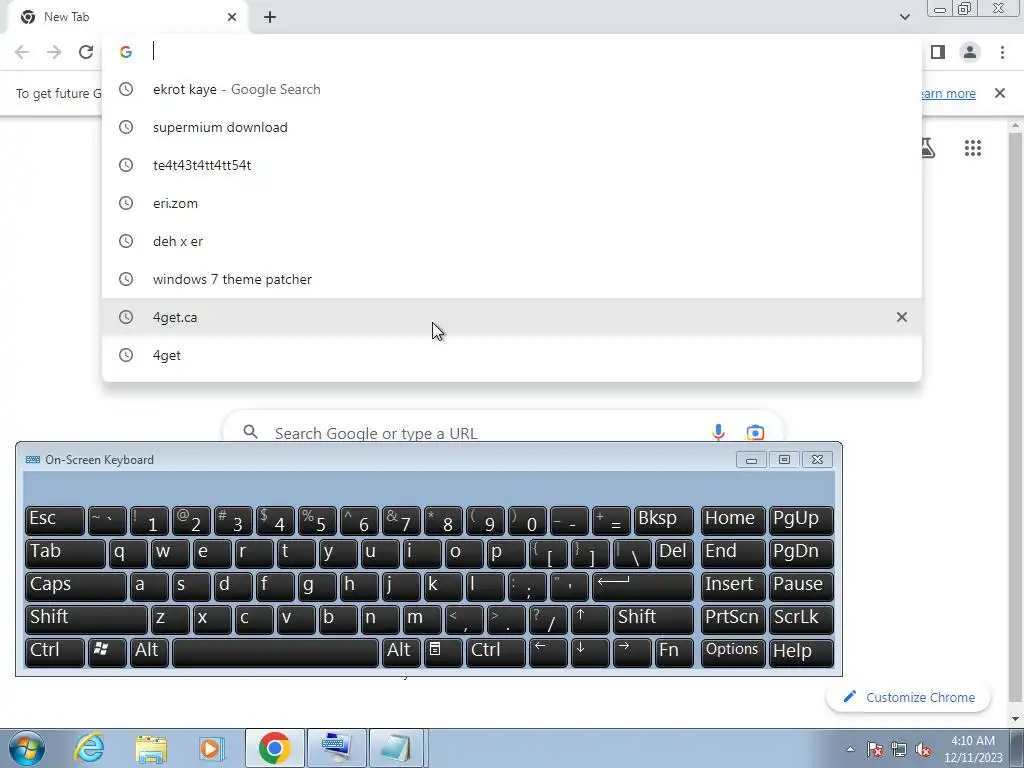Click the right arrow key
The image size is (1024, 768).
point(632,652)
